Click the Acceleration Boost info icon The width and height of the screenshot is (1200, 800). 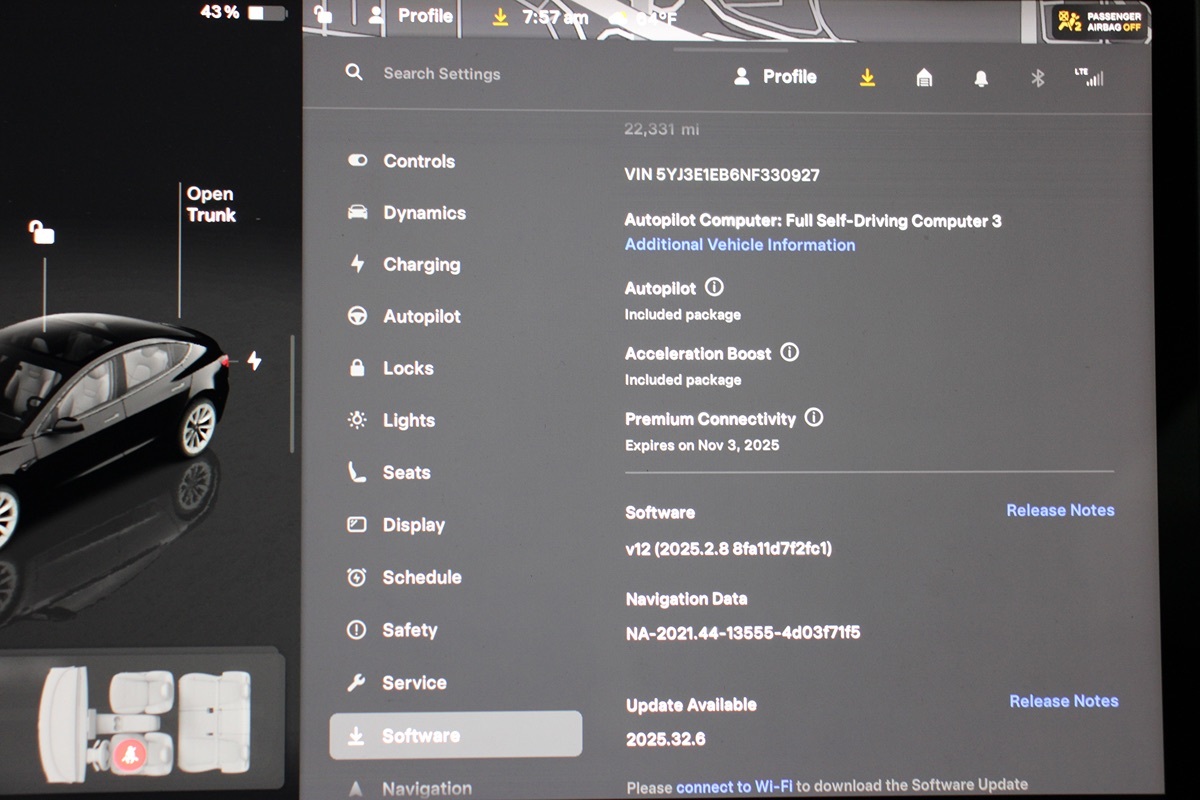click(x=789, y=353)
